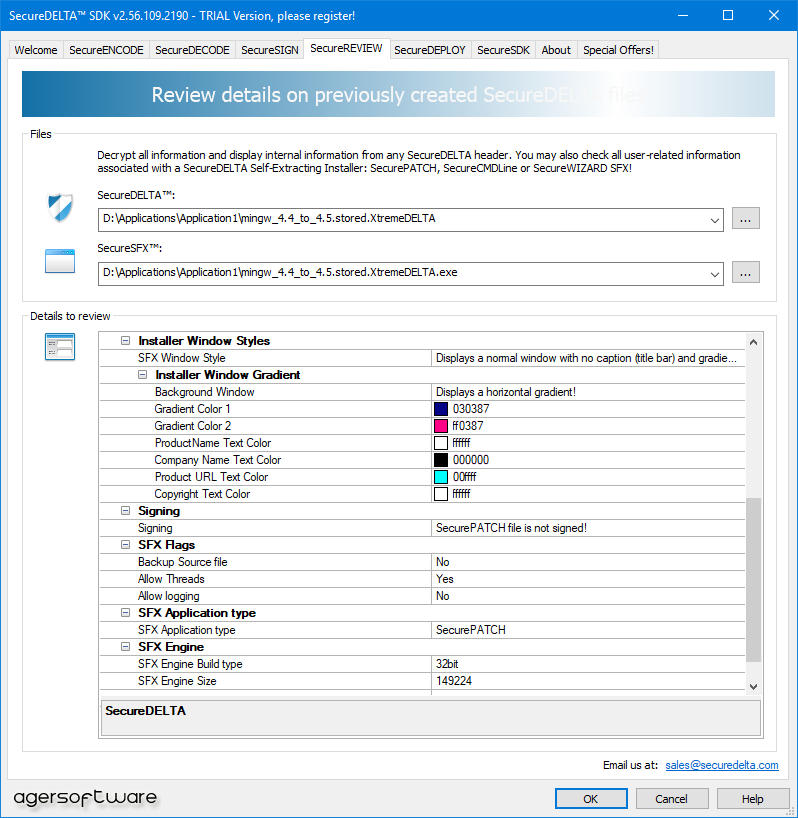798x818 pixels.
Task: Select the SFX Engine Build type row
Action: point(422,664)
